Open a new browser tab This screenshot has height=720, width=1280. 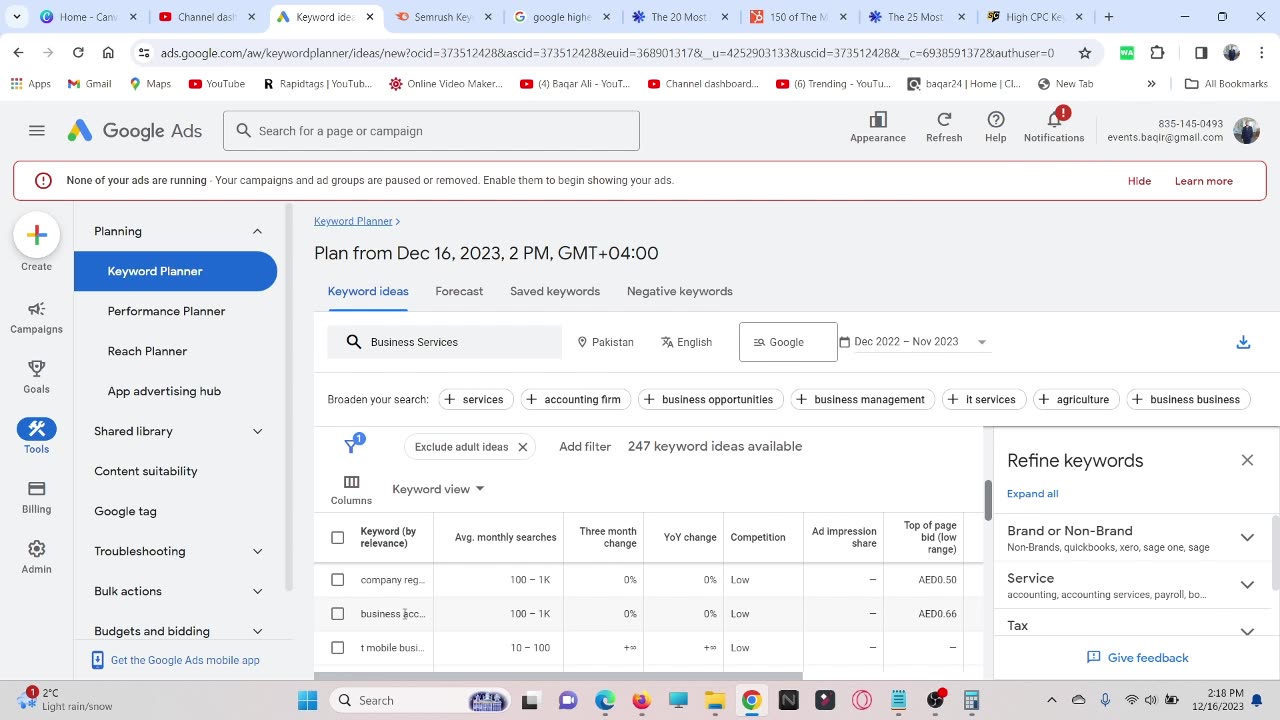click(x=1108, y=17)
